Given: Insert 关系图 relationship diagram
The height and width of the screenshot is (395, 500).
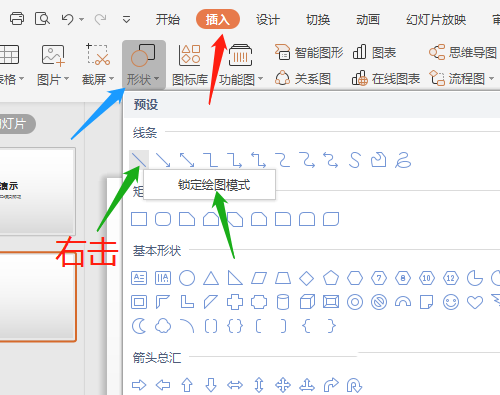Looking at the screenshot, I should 303,79.
